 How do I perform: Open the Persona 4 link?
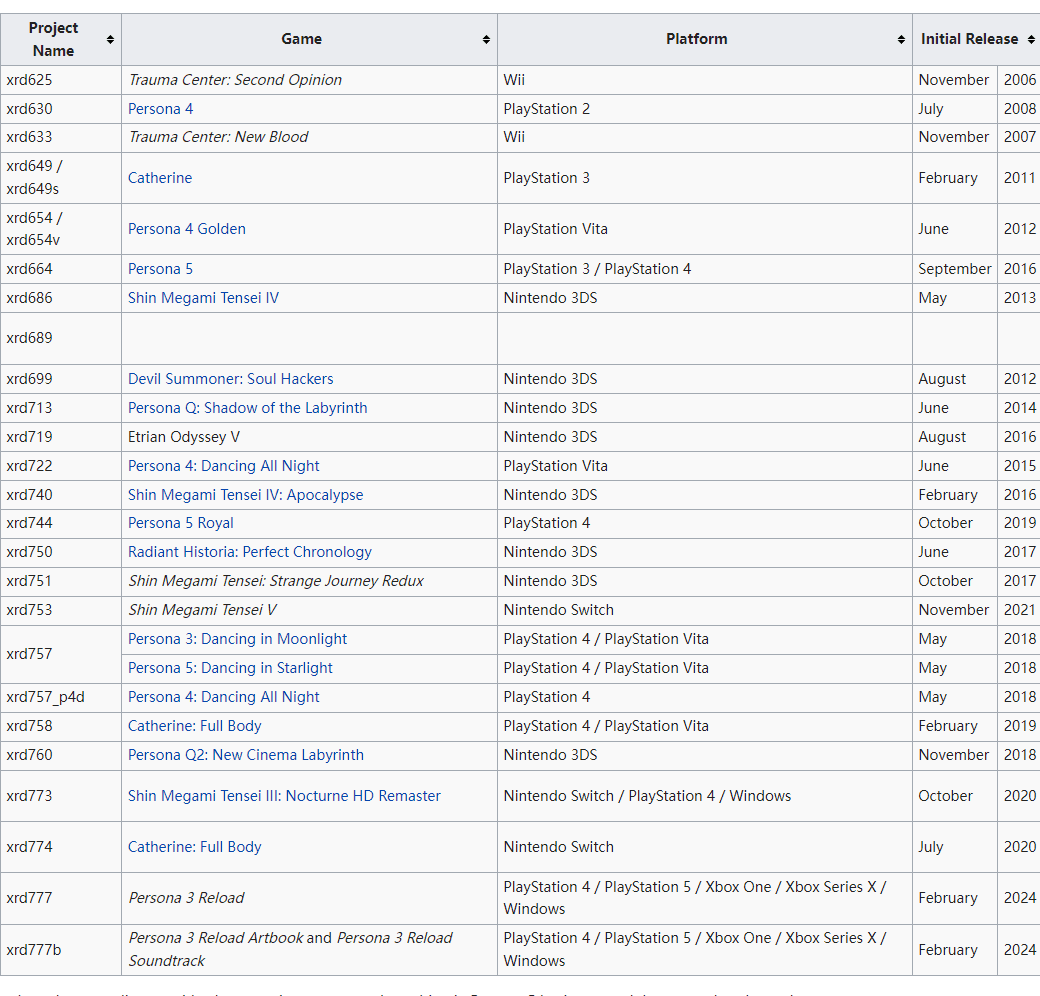(x=161, y=109)
